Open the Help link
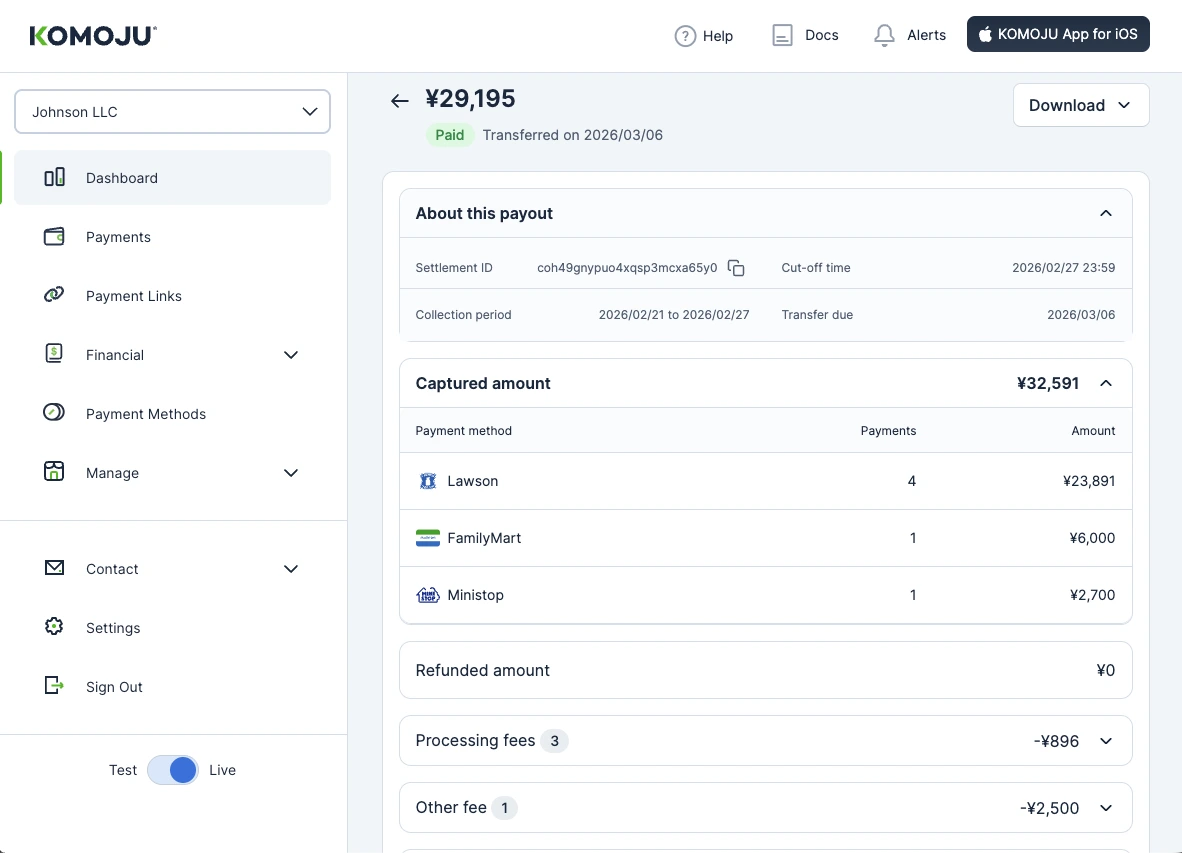Viewport: 1182px width, 853px height. (704, 35)
